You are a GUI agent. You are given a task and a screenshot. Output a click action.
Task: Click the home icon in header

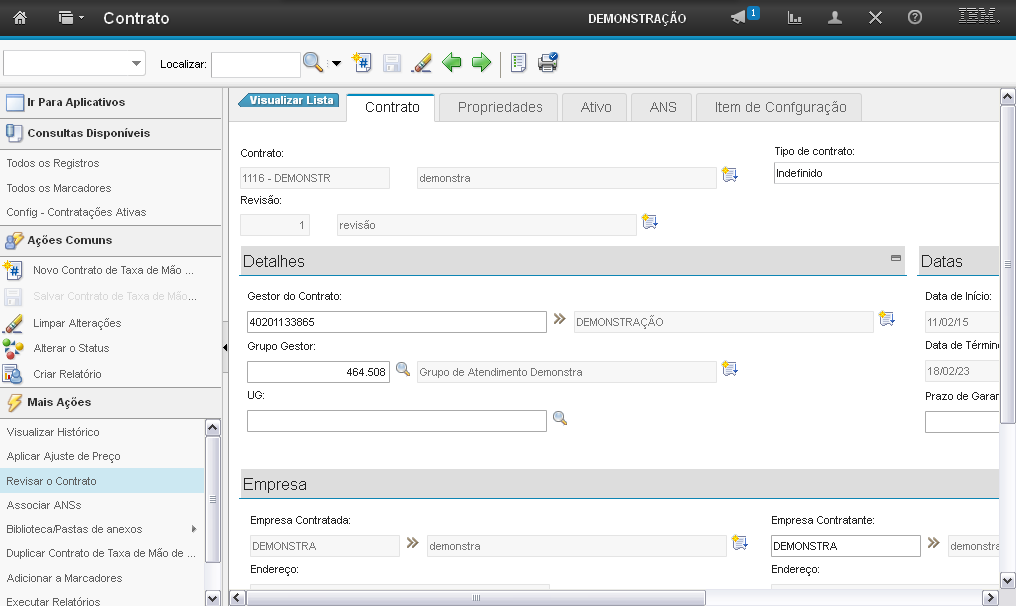(20, 18)
